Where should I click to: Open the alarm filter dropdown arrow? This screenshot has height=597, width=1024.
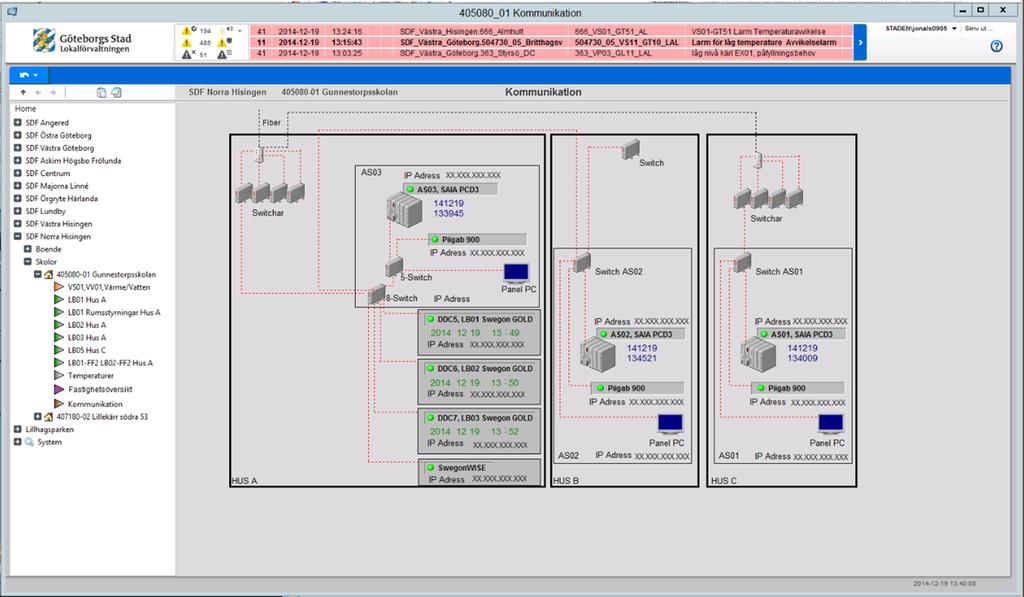click(240, 31)
